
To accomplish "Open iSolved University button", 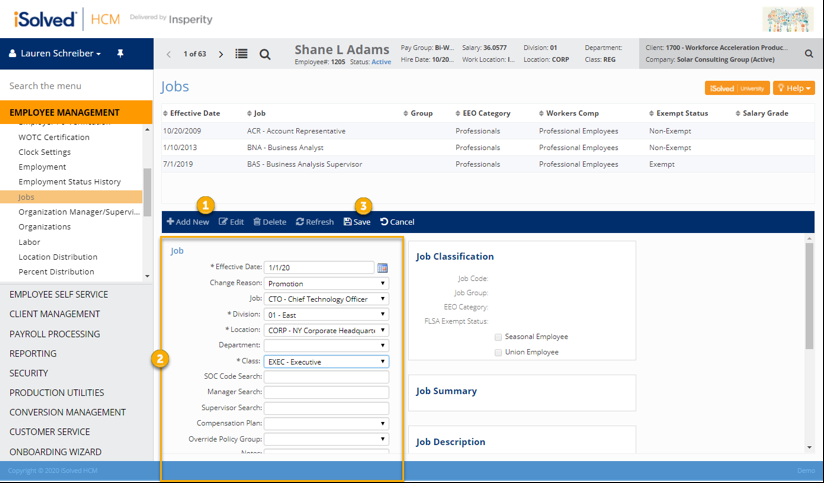I will [x=737, y=88].
